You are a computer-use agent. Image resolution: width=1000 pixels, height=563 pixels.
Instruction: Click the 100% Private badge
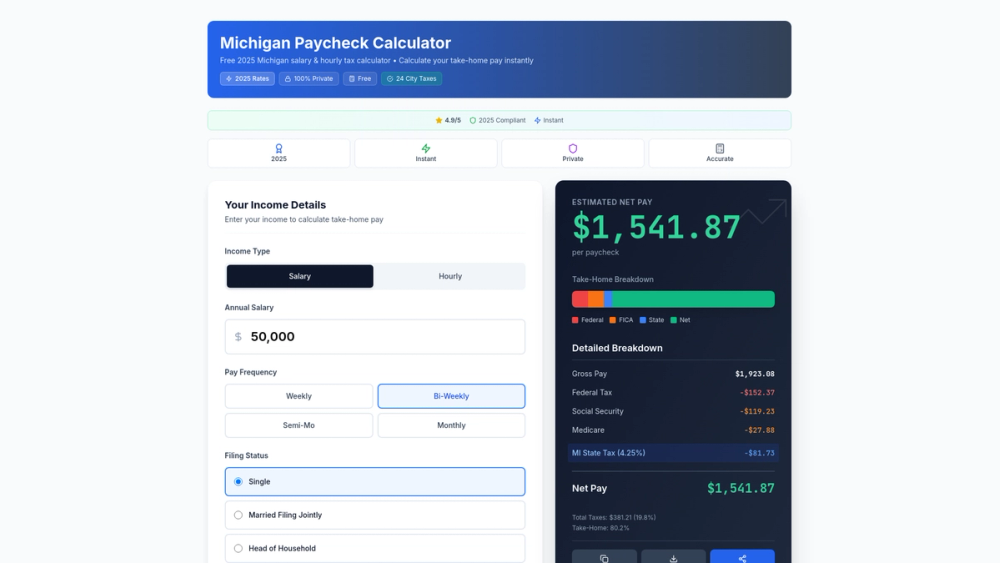point(309,78)
